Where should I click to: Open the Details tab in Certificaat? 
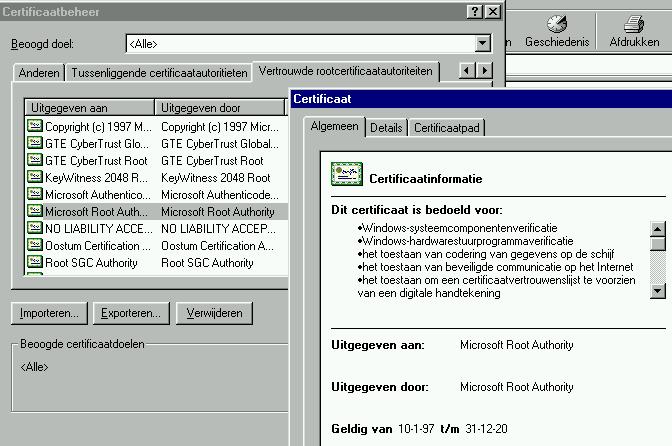coord(386,128)
